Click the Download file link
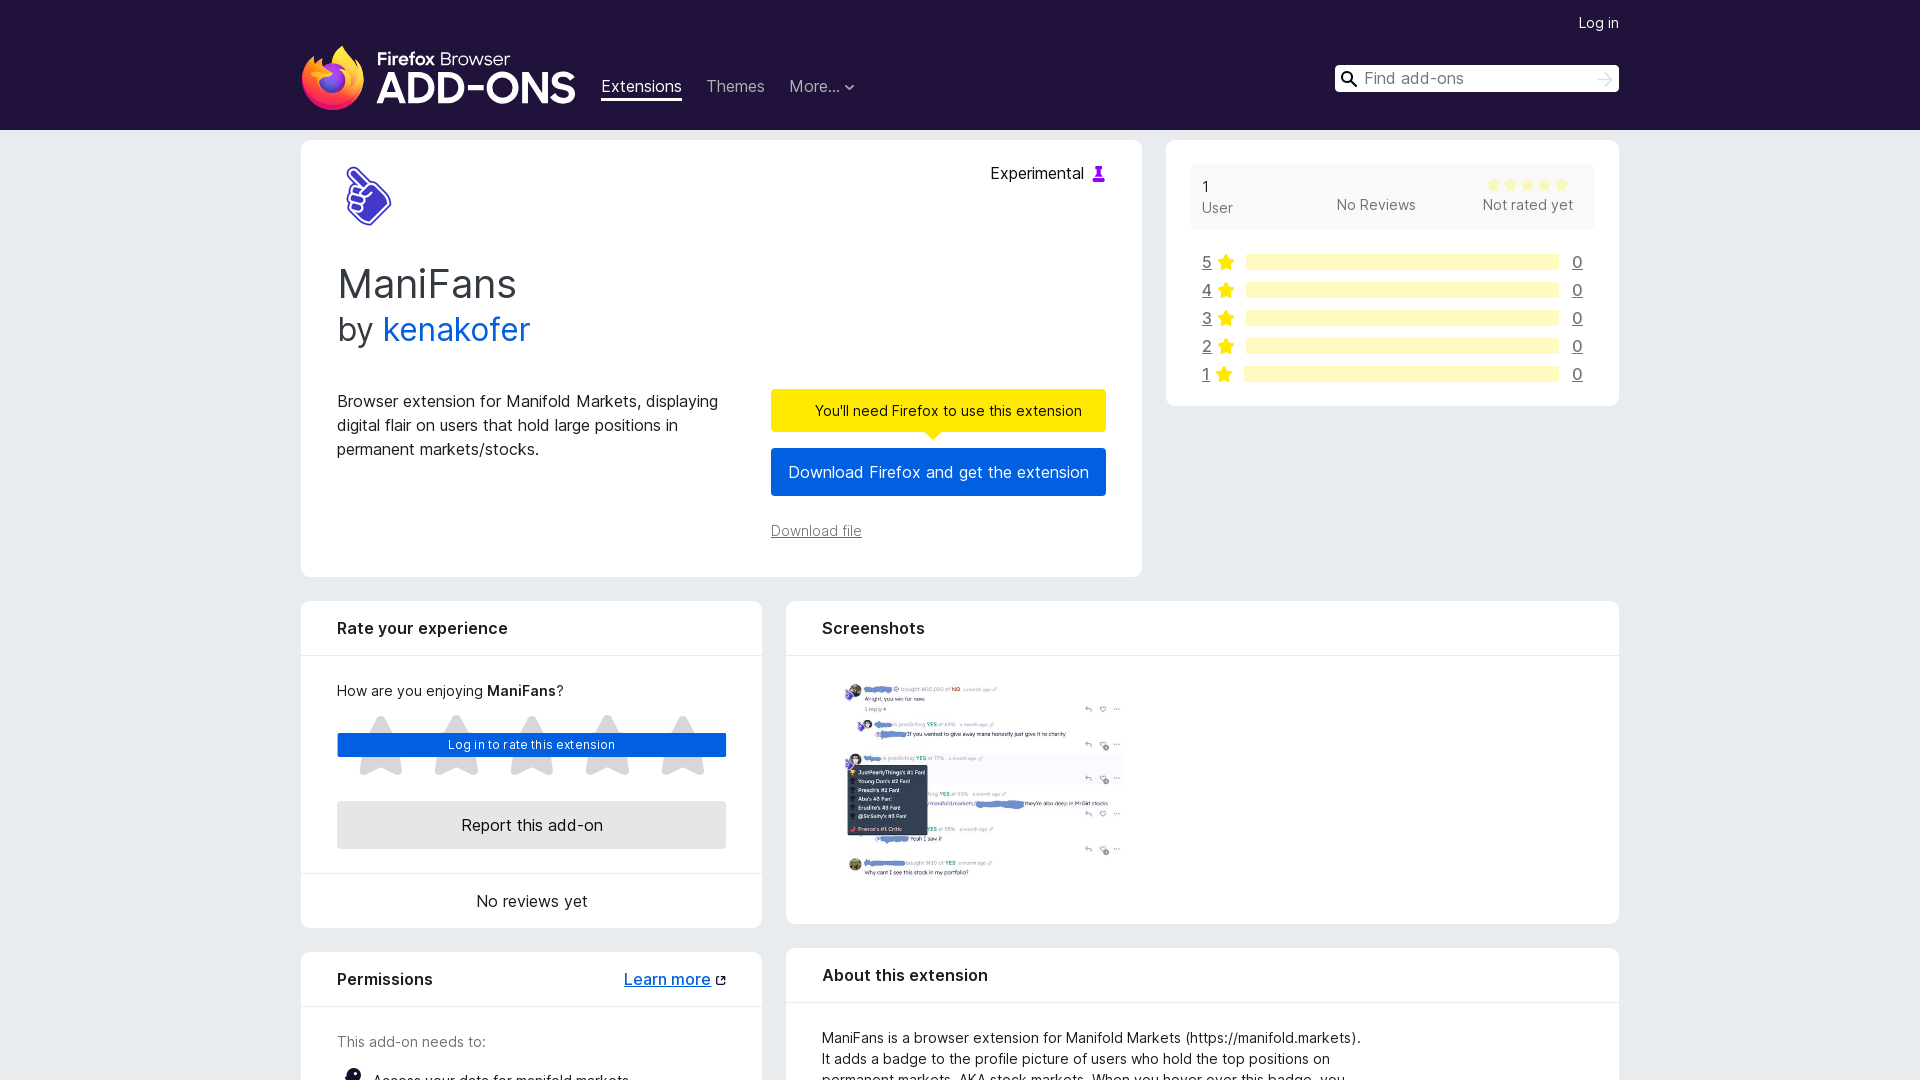This screenshot has width=1920, height=1080. click(816, 531)
